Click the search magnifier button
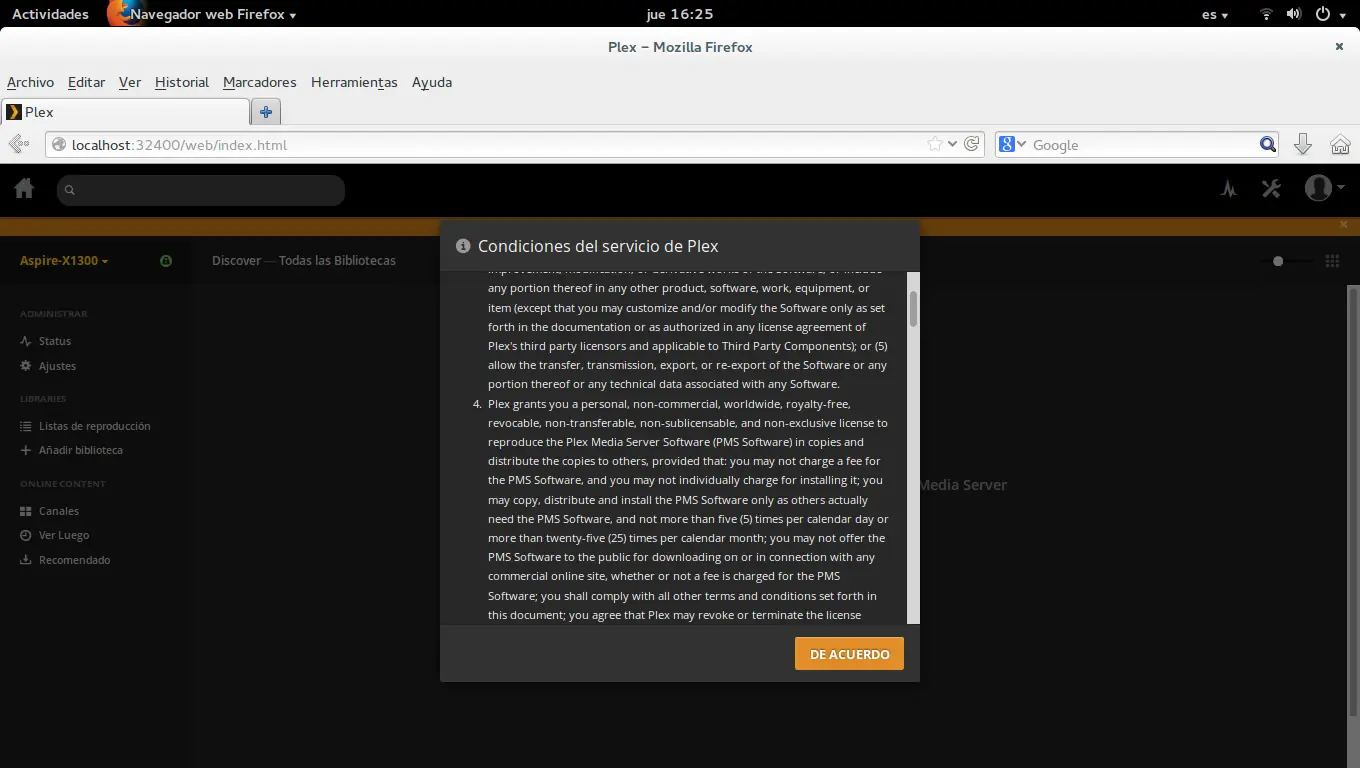Viewport: 1360px width, 768px height. (x=1268, y=144)
